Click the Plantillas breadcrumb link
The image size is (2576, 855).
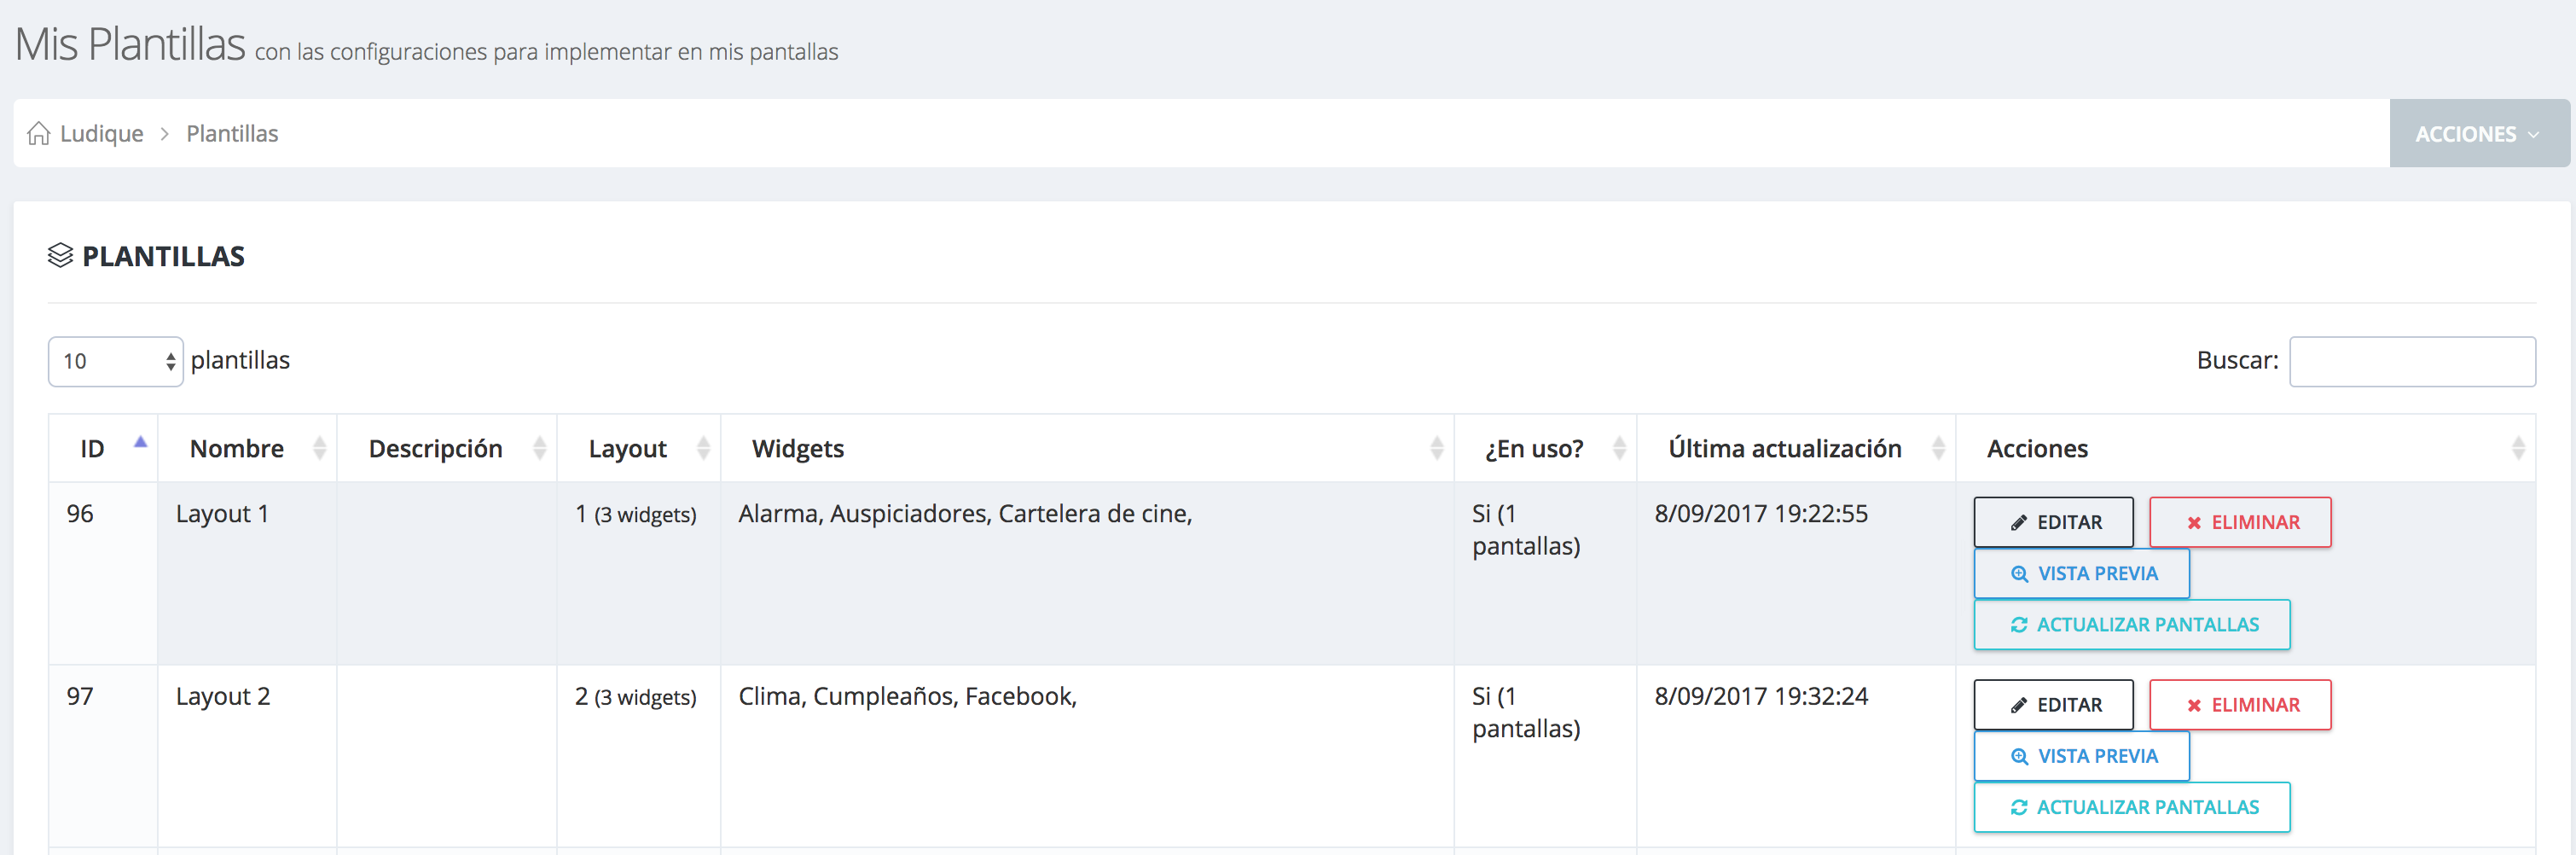232,133
